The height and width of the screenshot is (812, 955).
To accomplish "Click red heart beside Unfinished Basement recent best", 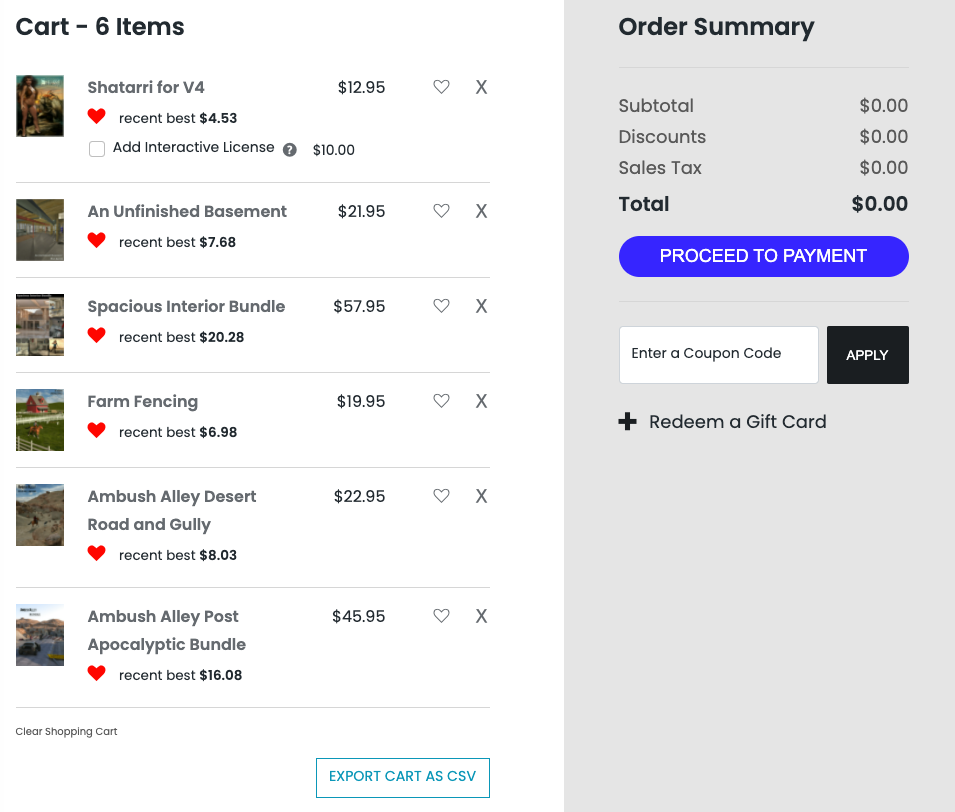I will (96, 240).
